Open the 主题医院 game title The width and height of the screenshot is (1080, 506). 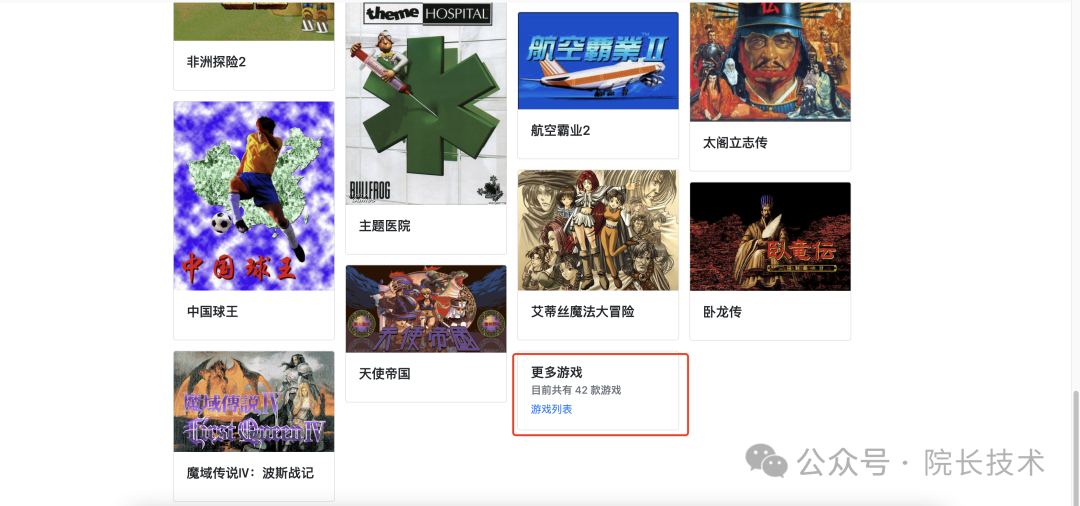(x=384, y=226)
